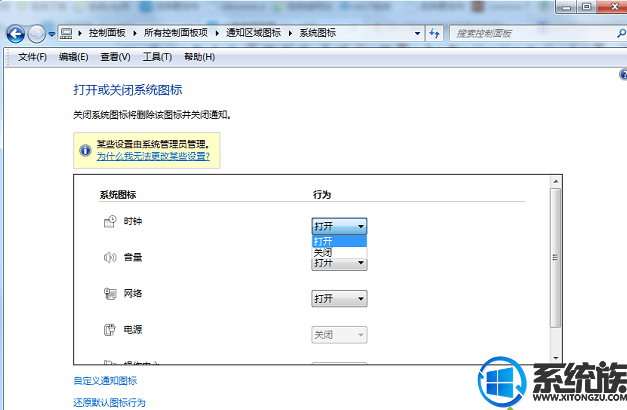Viewport: 627px width, 410px height.
Task: Open the 工具(T) menu
Action: [x=158, y=57]
